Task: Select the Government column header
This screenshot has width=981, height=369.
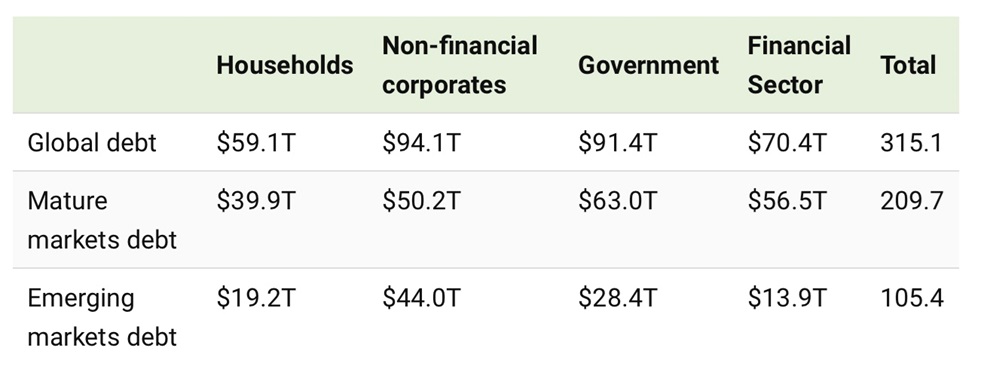Action: pos(648,66)
